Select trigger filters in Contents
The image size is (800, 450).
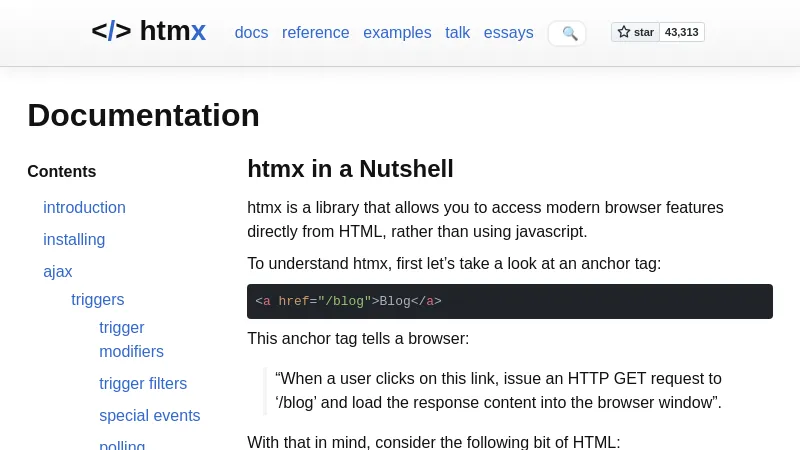point(143,384)
